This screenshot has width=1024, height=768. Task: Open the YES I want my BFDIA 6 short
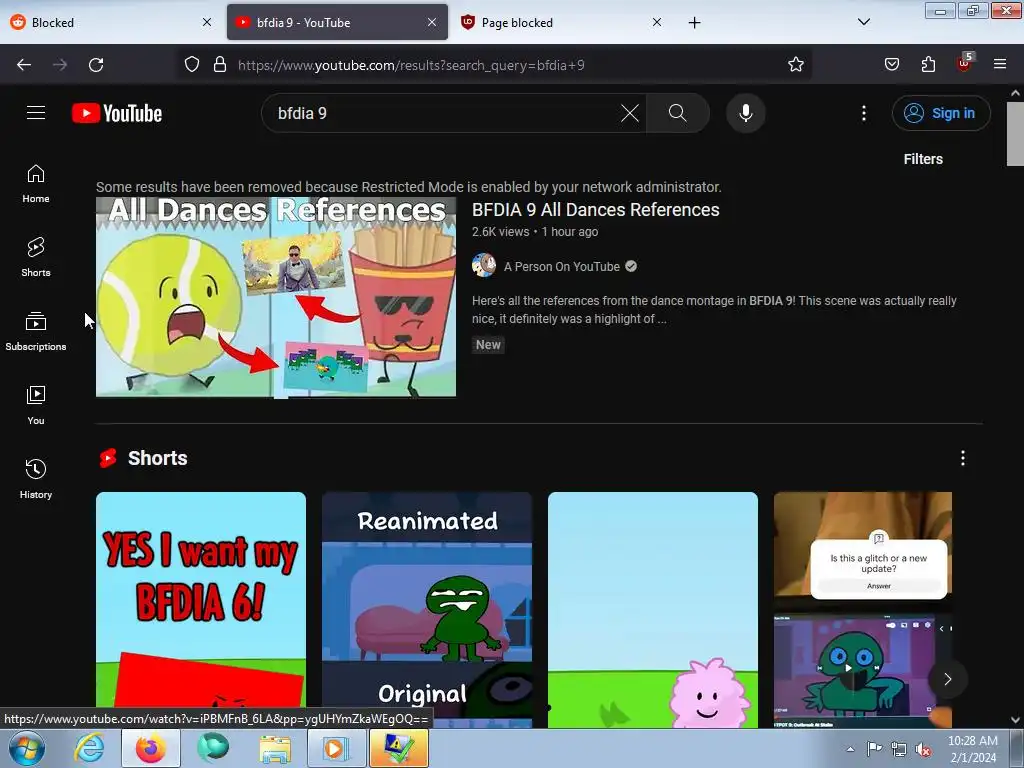click(x=200, y=609)
